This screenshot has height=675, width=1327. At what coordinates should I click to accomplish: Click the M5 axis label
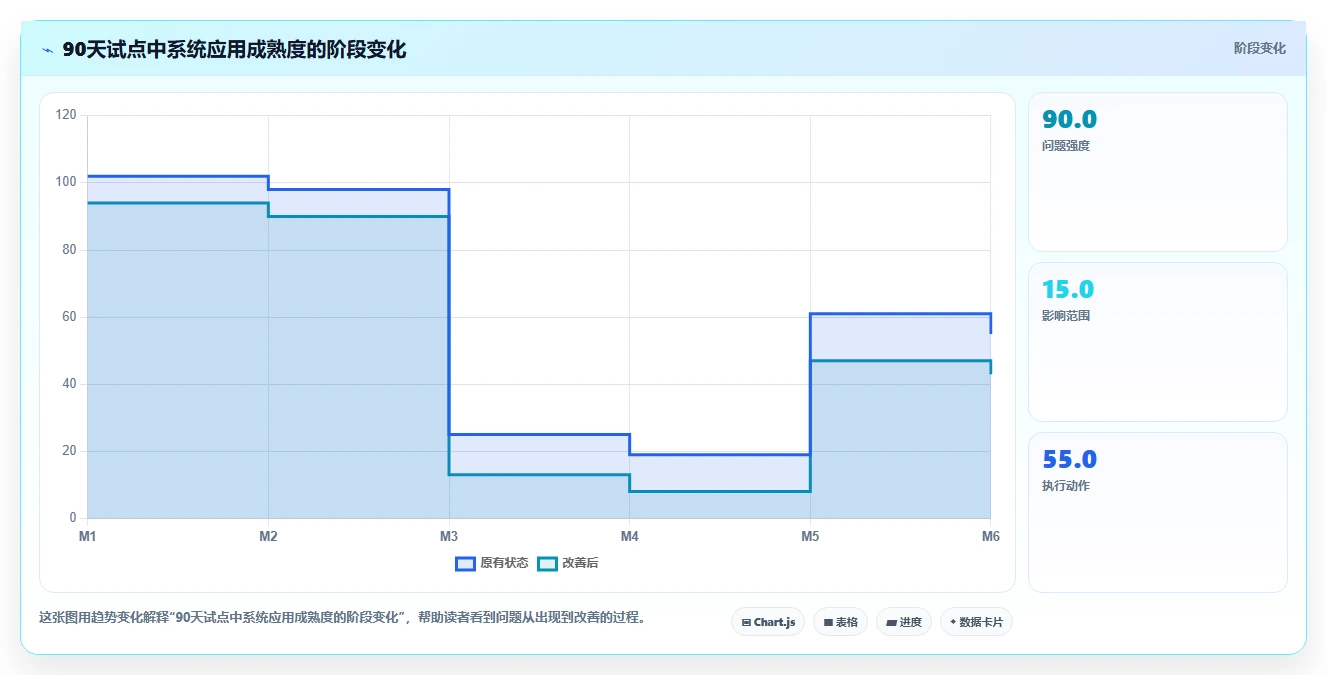click(810, 537)
